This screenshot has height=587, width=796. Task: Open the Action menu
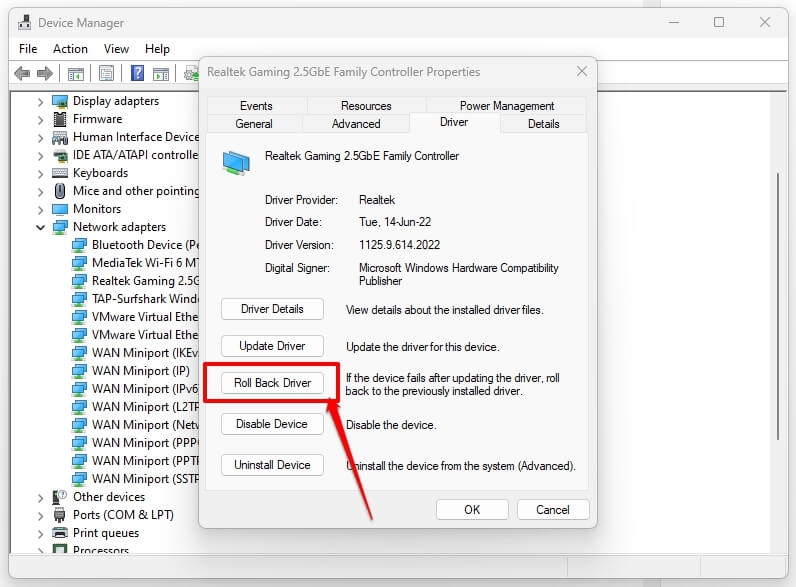coord(70,49)
